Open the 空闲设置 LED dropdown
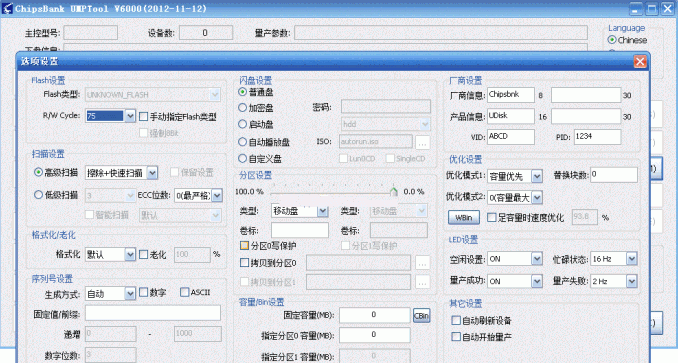 click(x=537, y=259)
